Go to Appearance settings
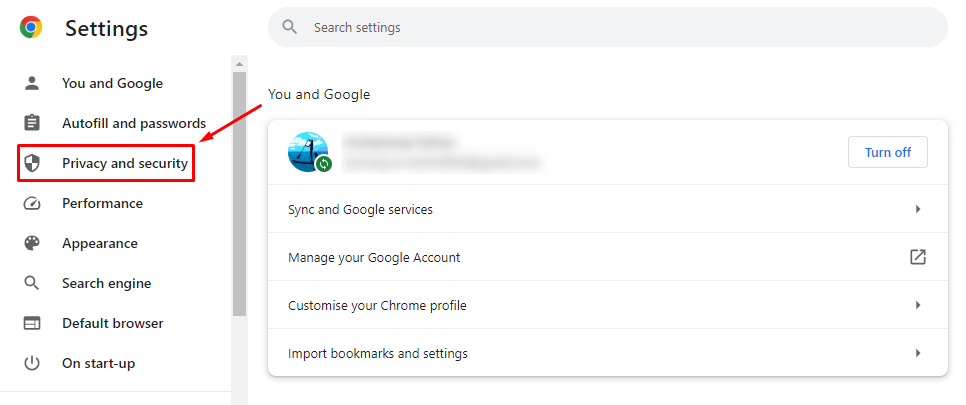966x405 pixels. coord(100,243)
